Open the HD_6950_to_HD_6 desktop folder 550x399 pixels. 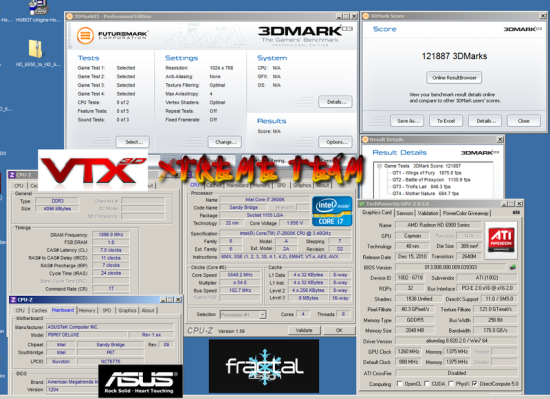[x=36, y=49]
